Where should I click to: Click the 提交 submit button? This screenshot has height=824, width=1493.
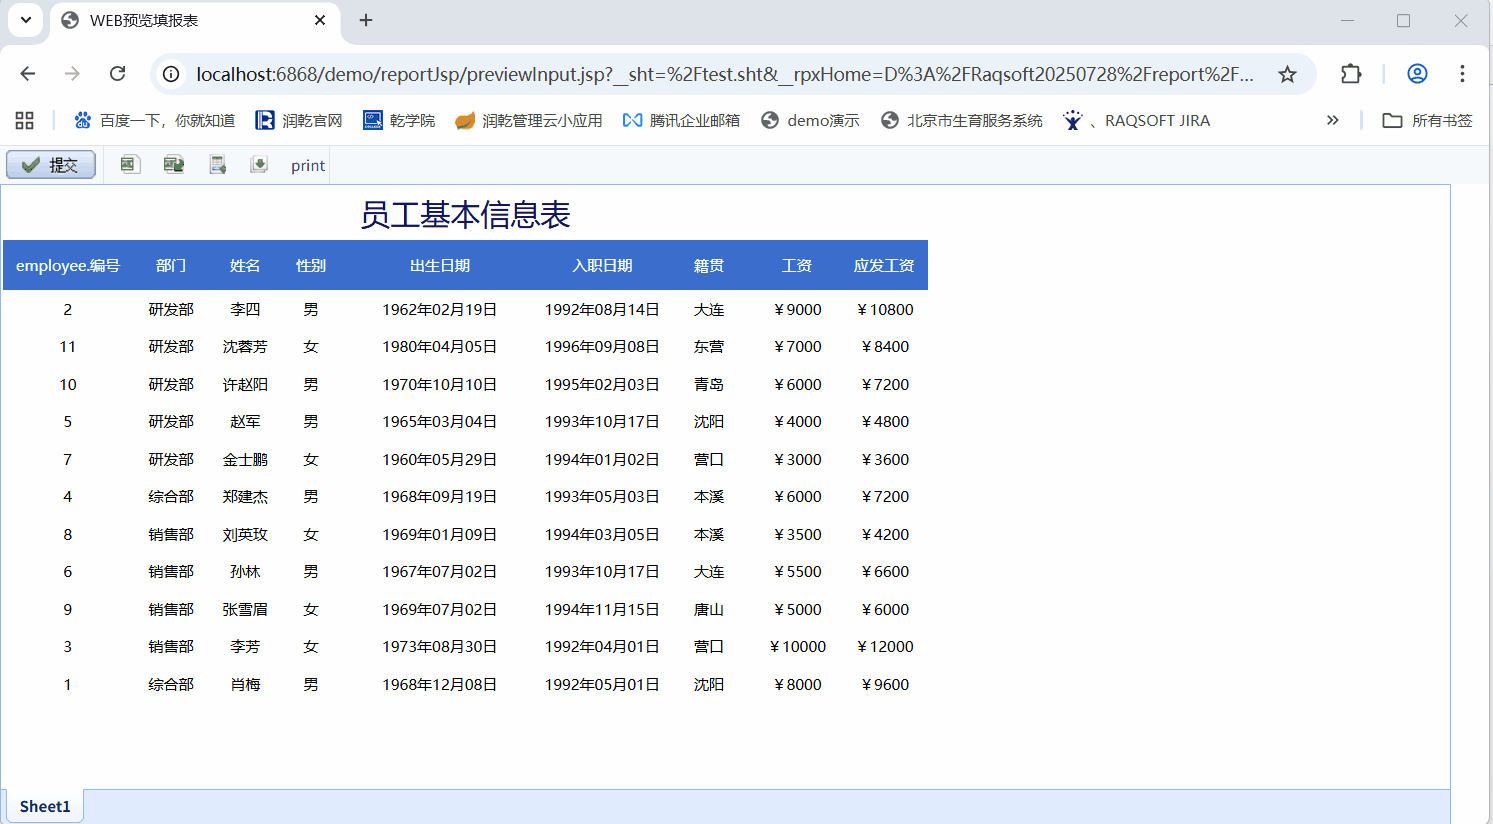pos(51,165)
